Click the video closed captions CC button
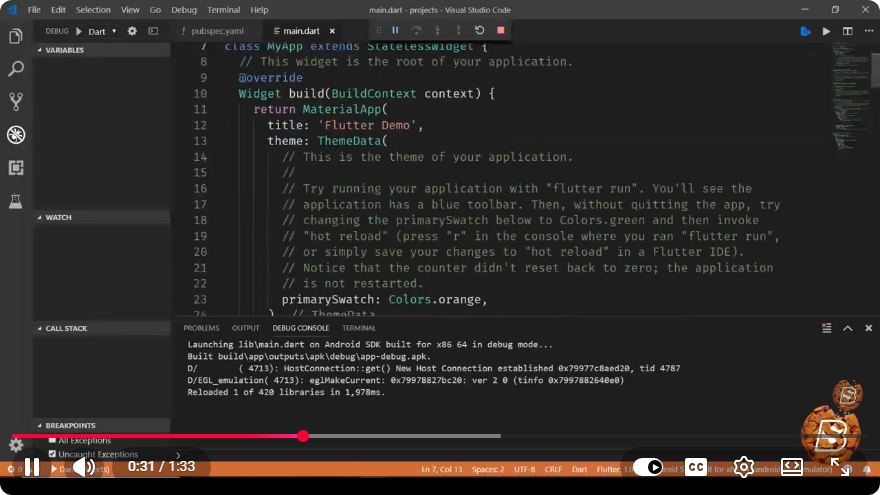The width and height of the screenshot is (880, 495). point(696,467)
